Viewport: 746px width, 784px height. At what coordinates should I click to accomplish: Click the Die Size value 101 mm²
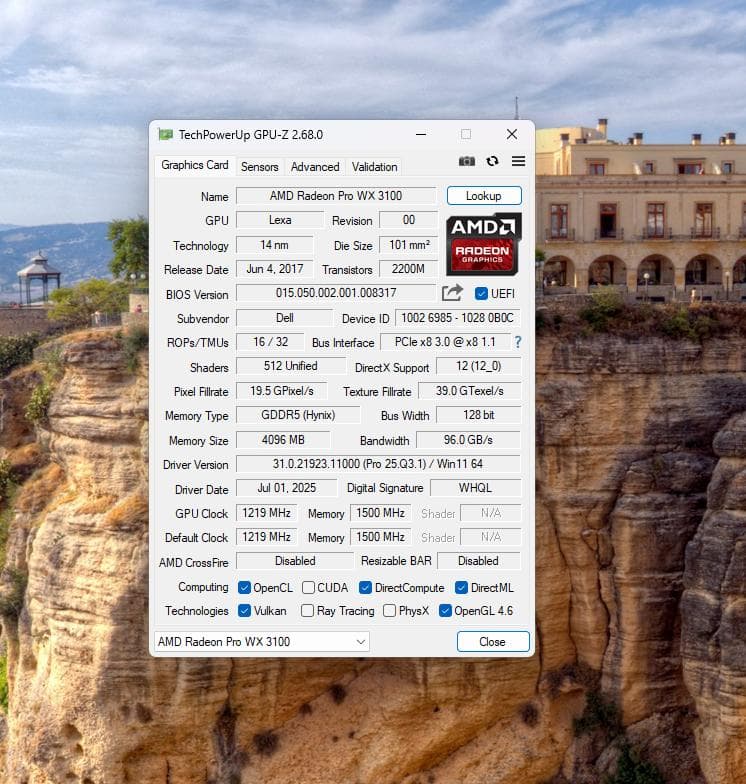click(x=408, y=244)
